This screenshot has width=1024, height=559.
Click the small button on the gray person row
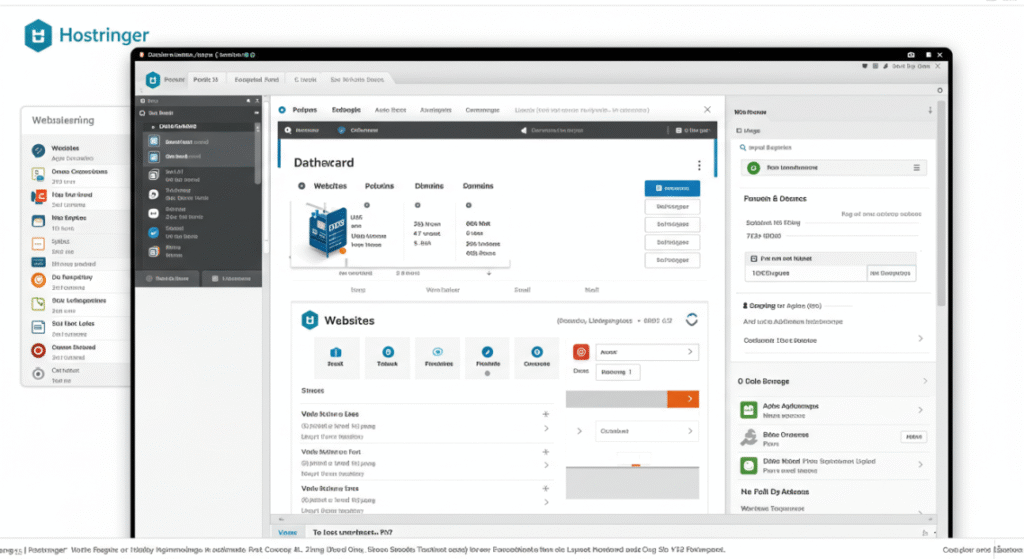914,437
